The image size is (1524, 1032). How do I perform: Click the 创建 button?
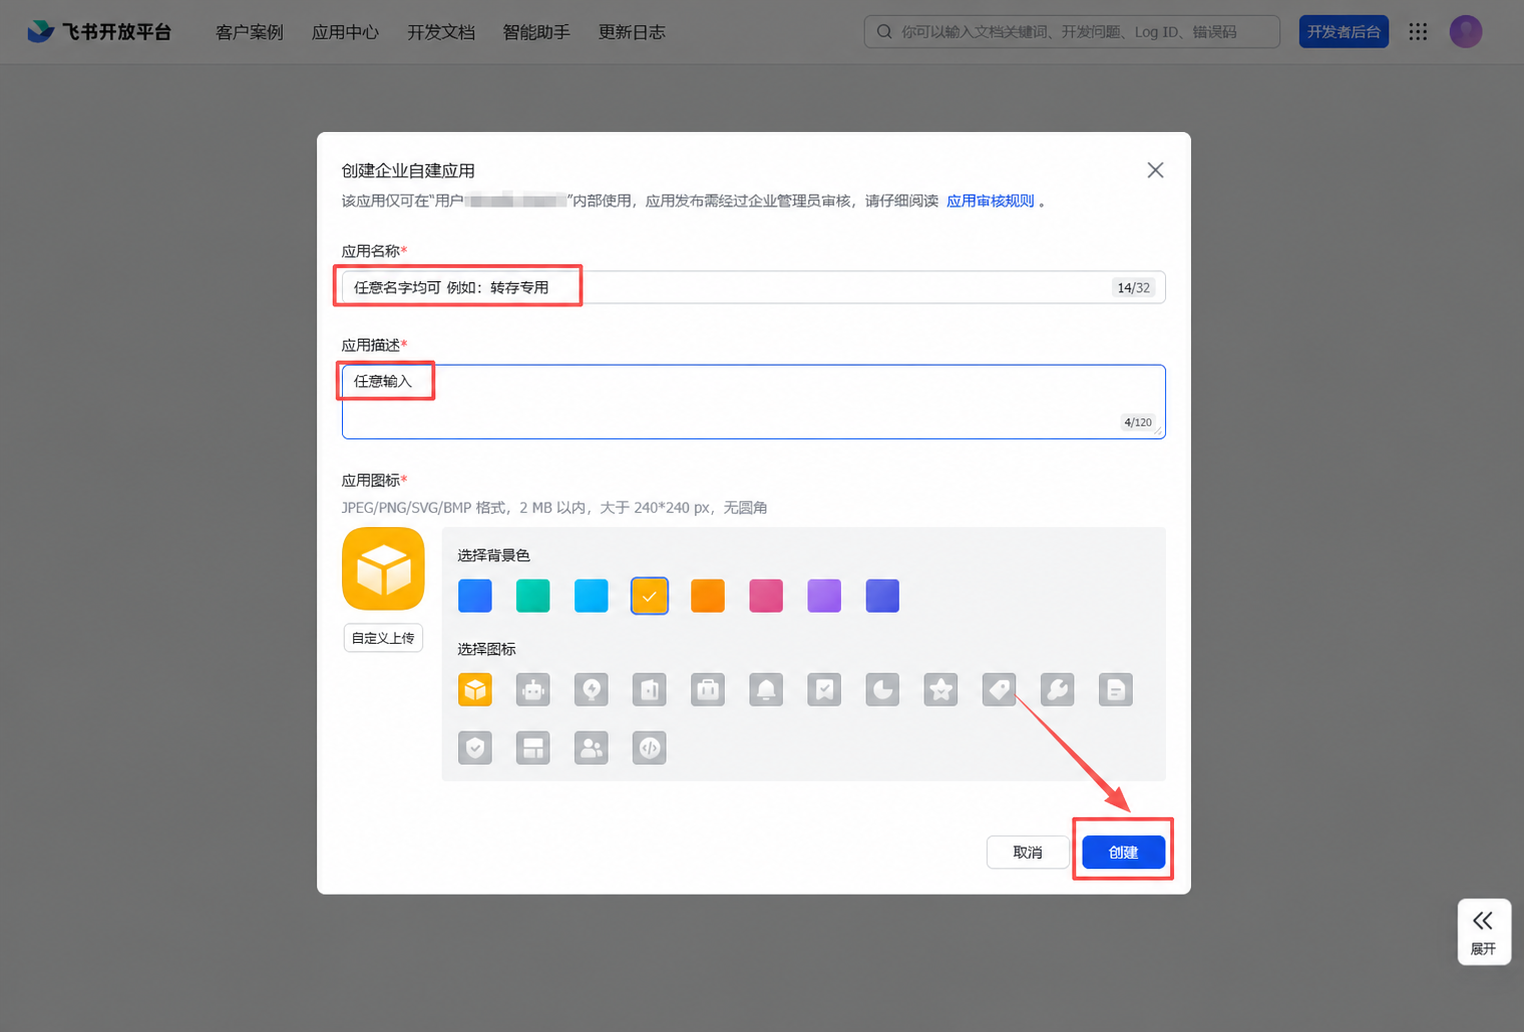1124,852
